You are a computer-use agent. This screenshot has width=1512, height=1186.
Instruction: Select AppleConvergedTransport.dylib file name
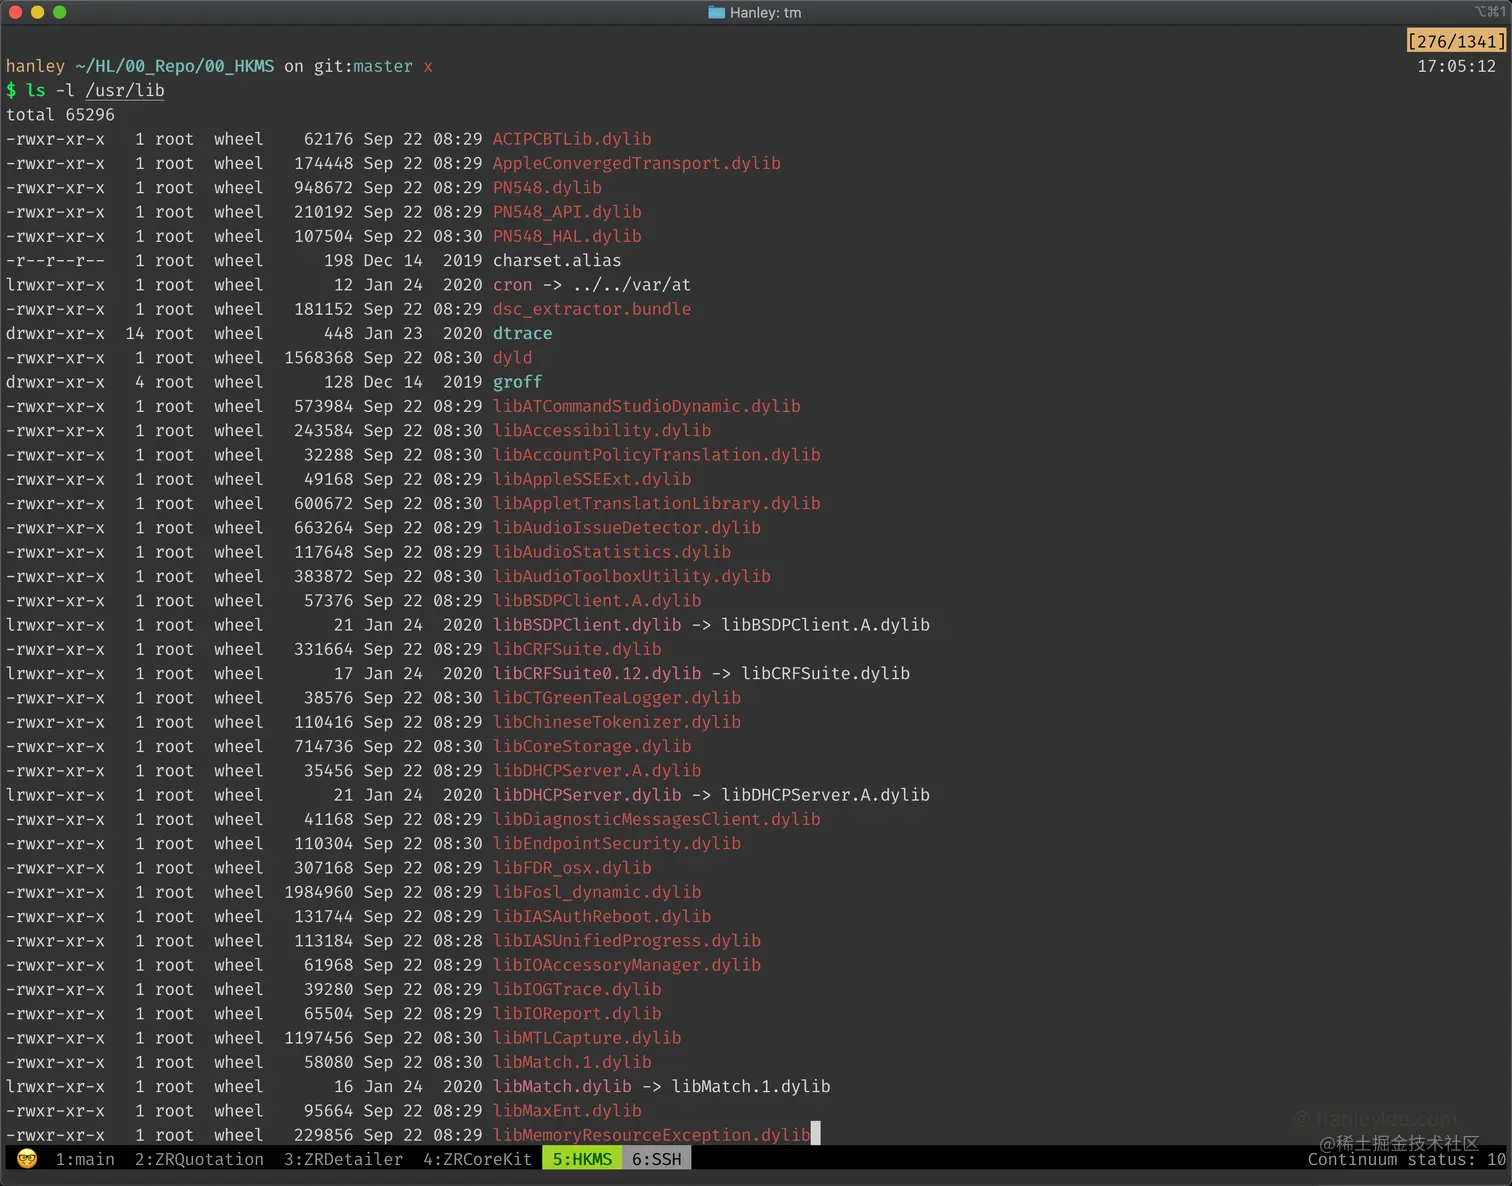click(636, 163)
